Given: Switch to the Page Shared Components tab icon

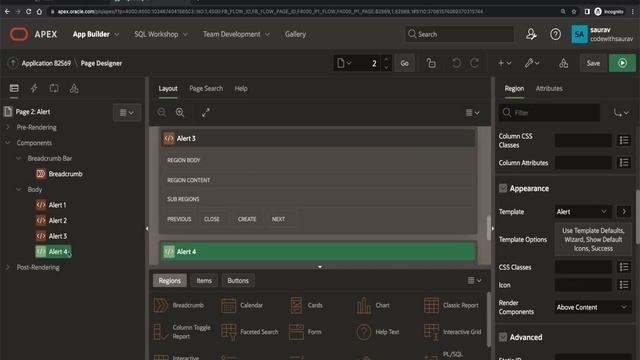Looking at the screenshot, I should click(x=74, y=89).
